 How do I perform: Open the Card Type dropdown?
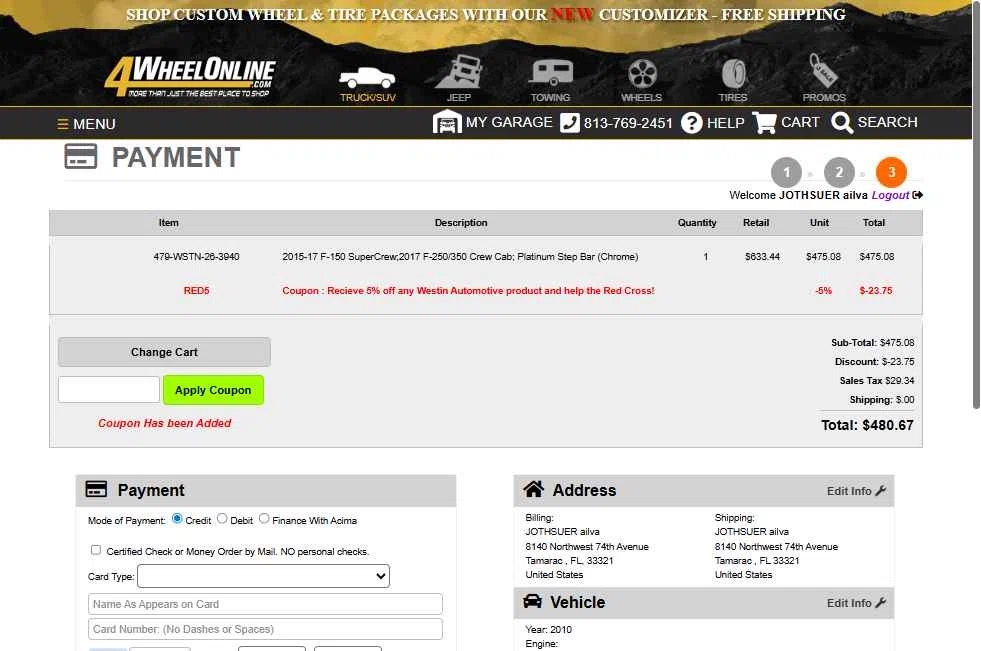(263, 576)
